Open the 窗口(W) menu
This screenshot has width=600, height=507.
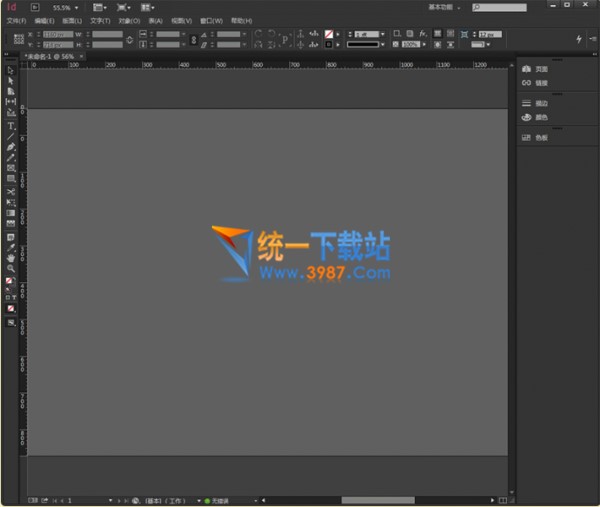point(211,21)
